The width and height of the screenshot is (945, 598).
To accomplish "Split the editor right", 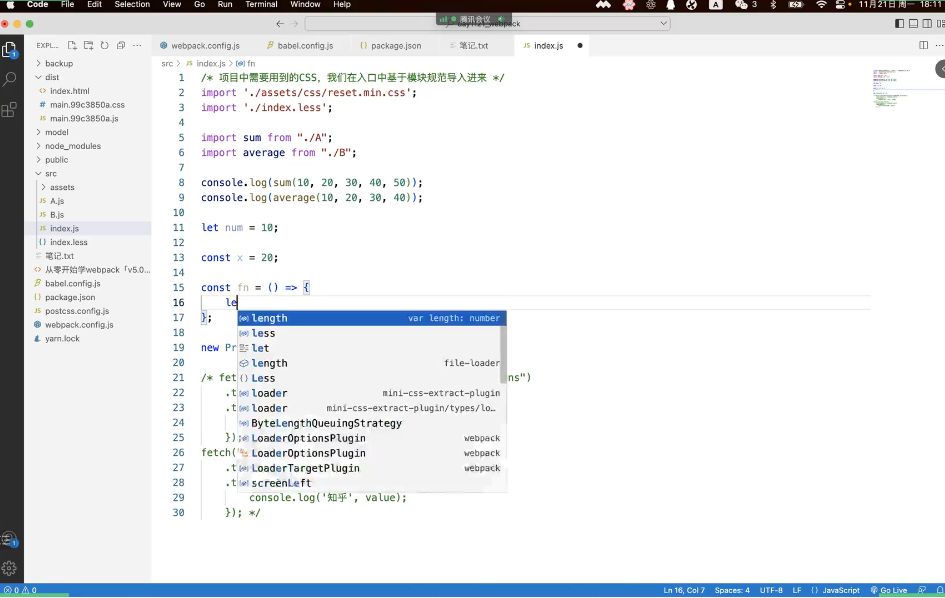I will click(923, 45).
